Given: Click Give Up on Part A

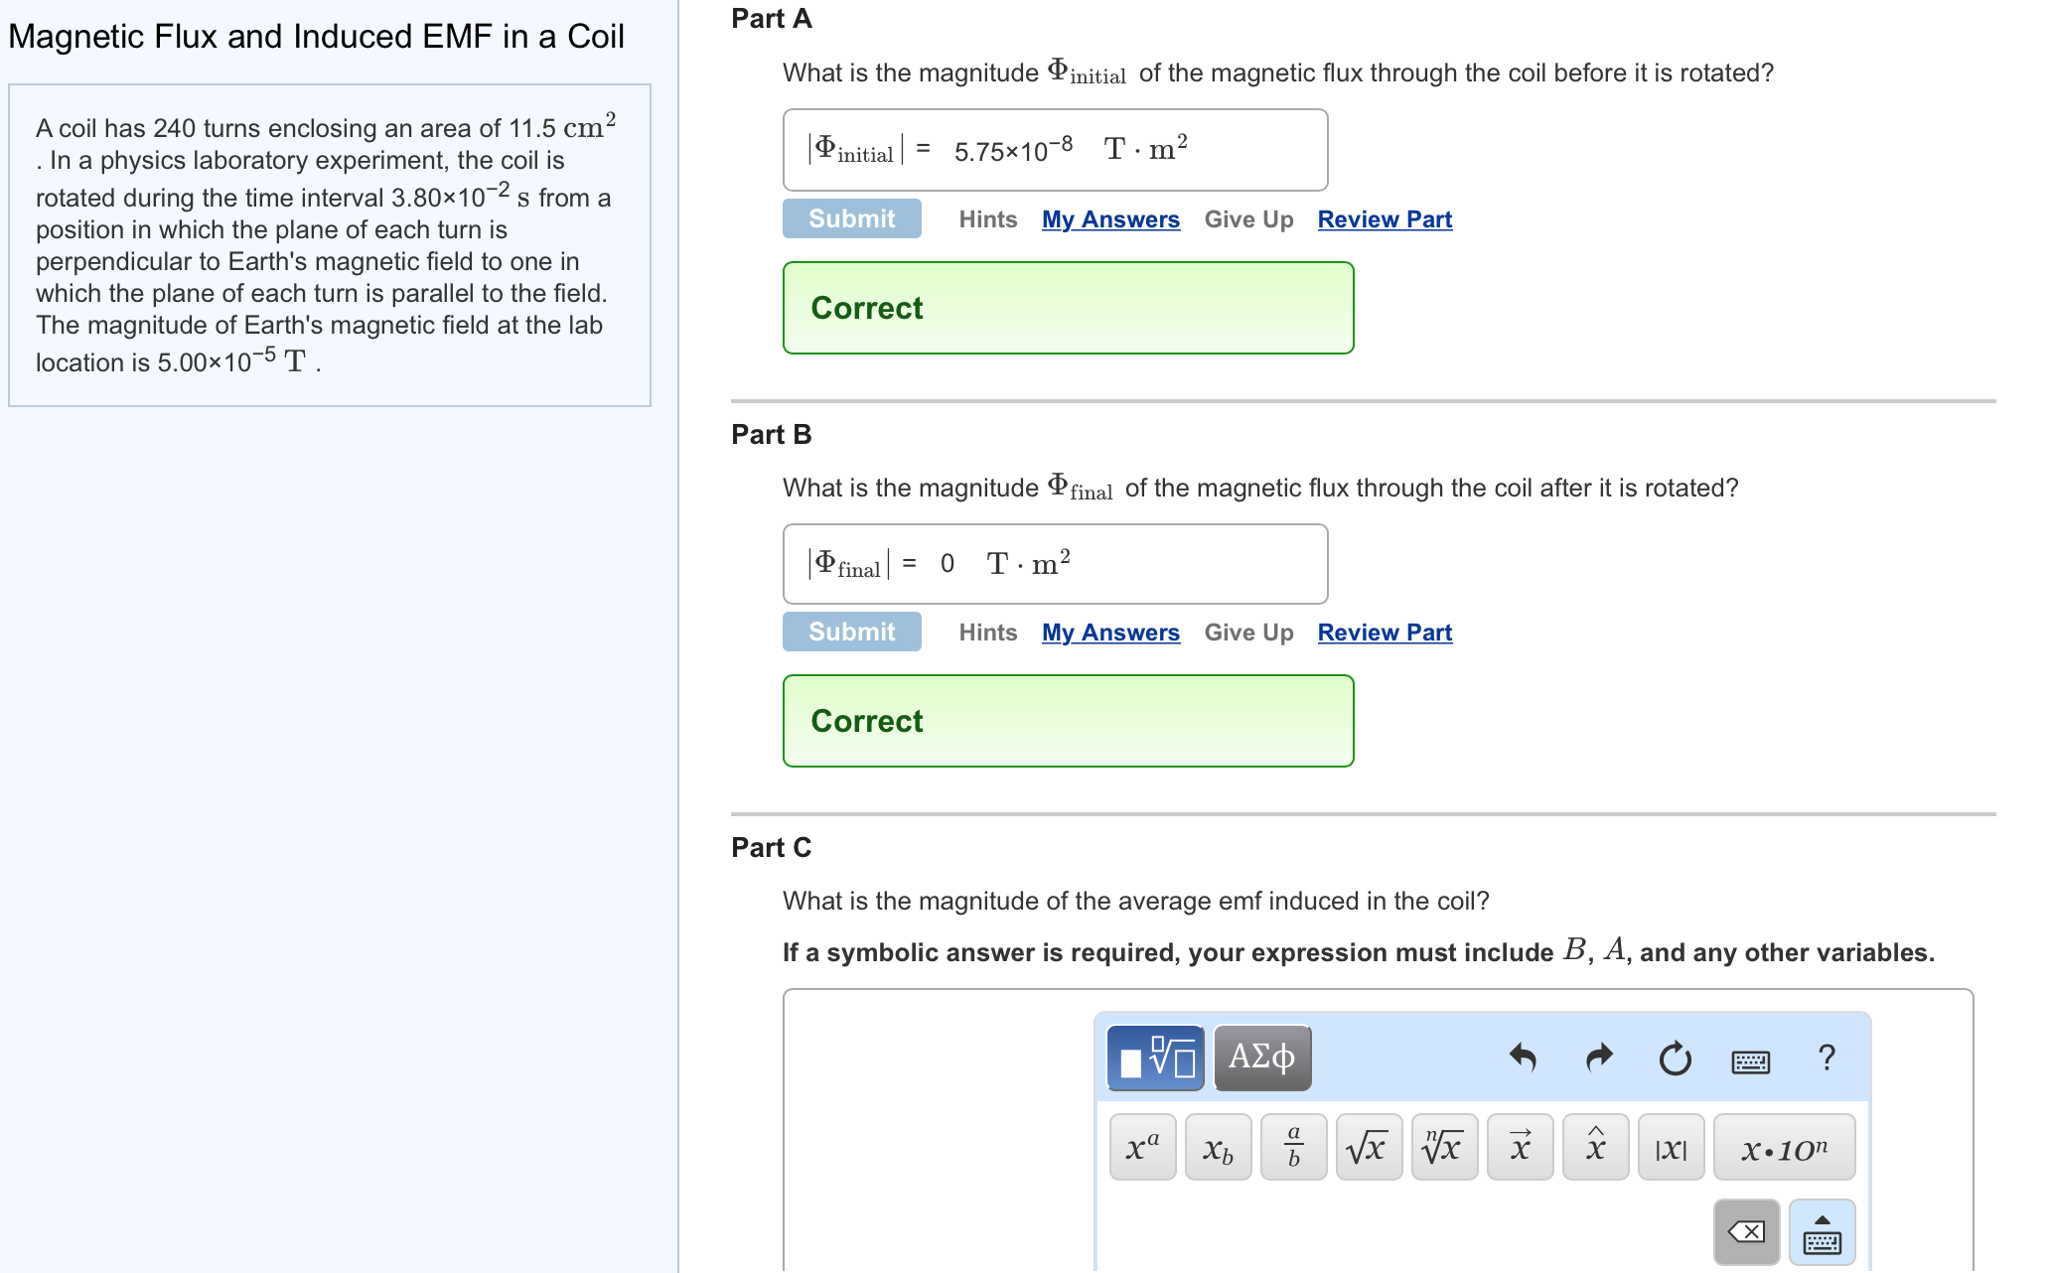Looking at the screenshot, I should tap(1248, 219).
